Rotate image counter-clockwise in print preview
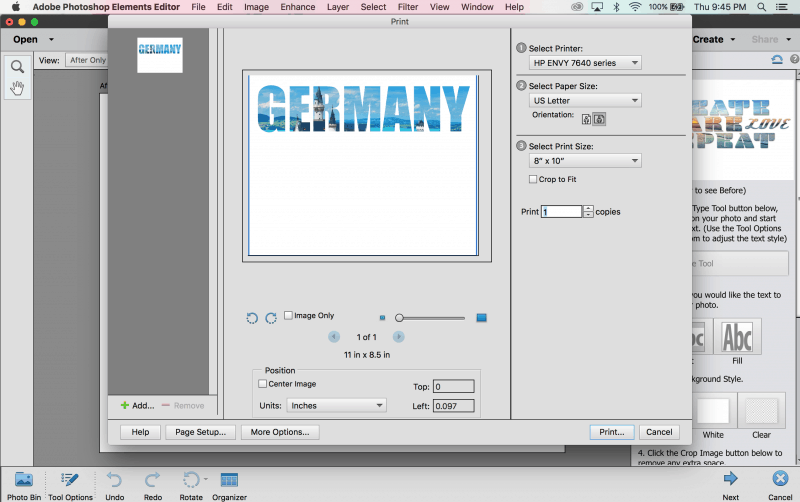The height and width of the screenshot is (502, 800). [x=252, y=318]
